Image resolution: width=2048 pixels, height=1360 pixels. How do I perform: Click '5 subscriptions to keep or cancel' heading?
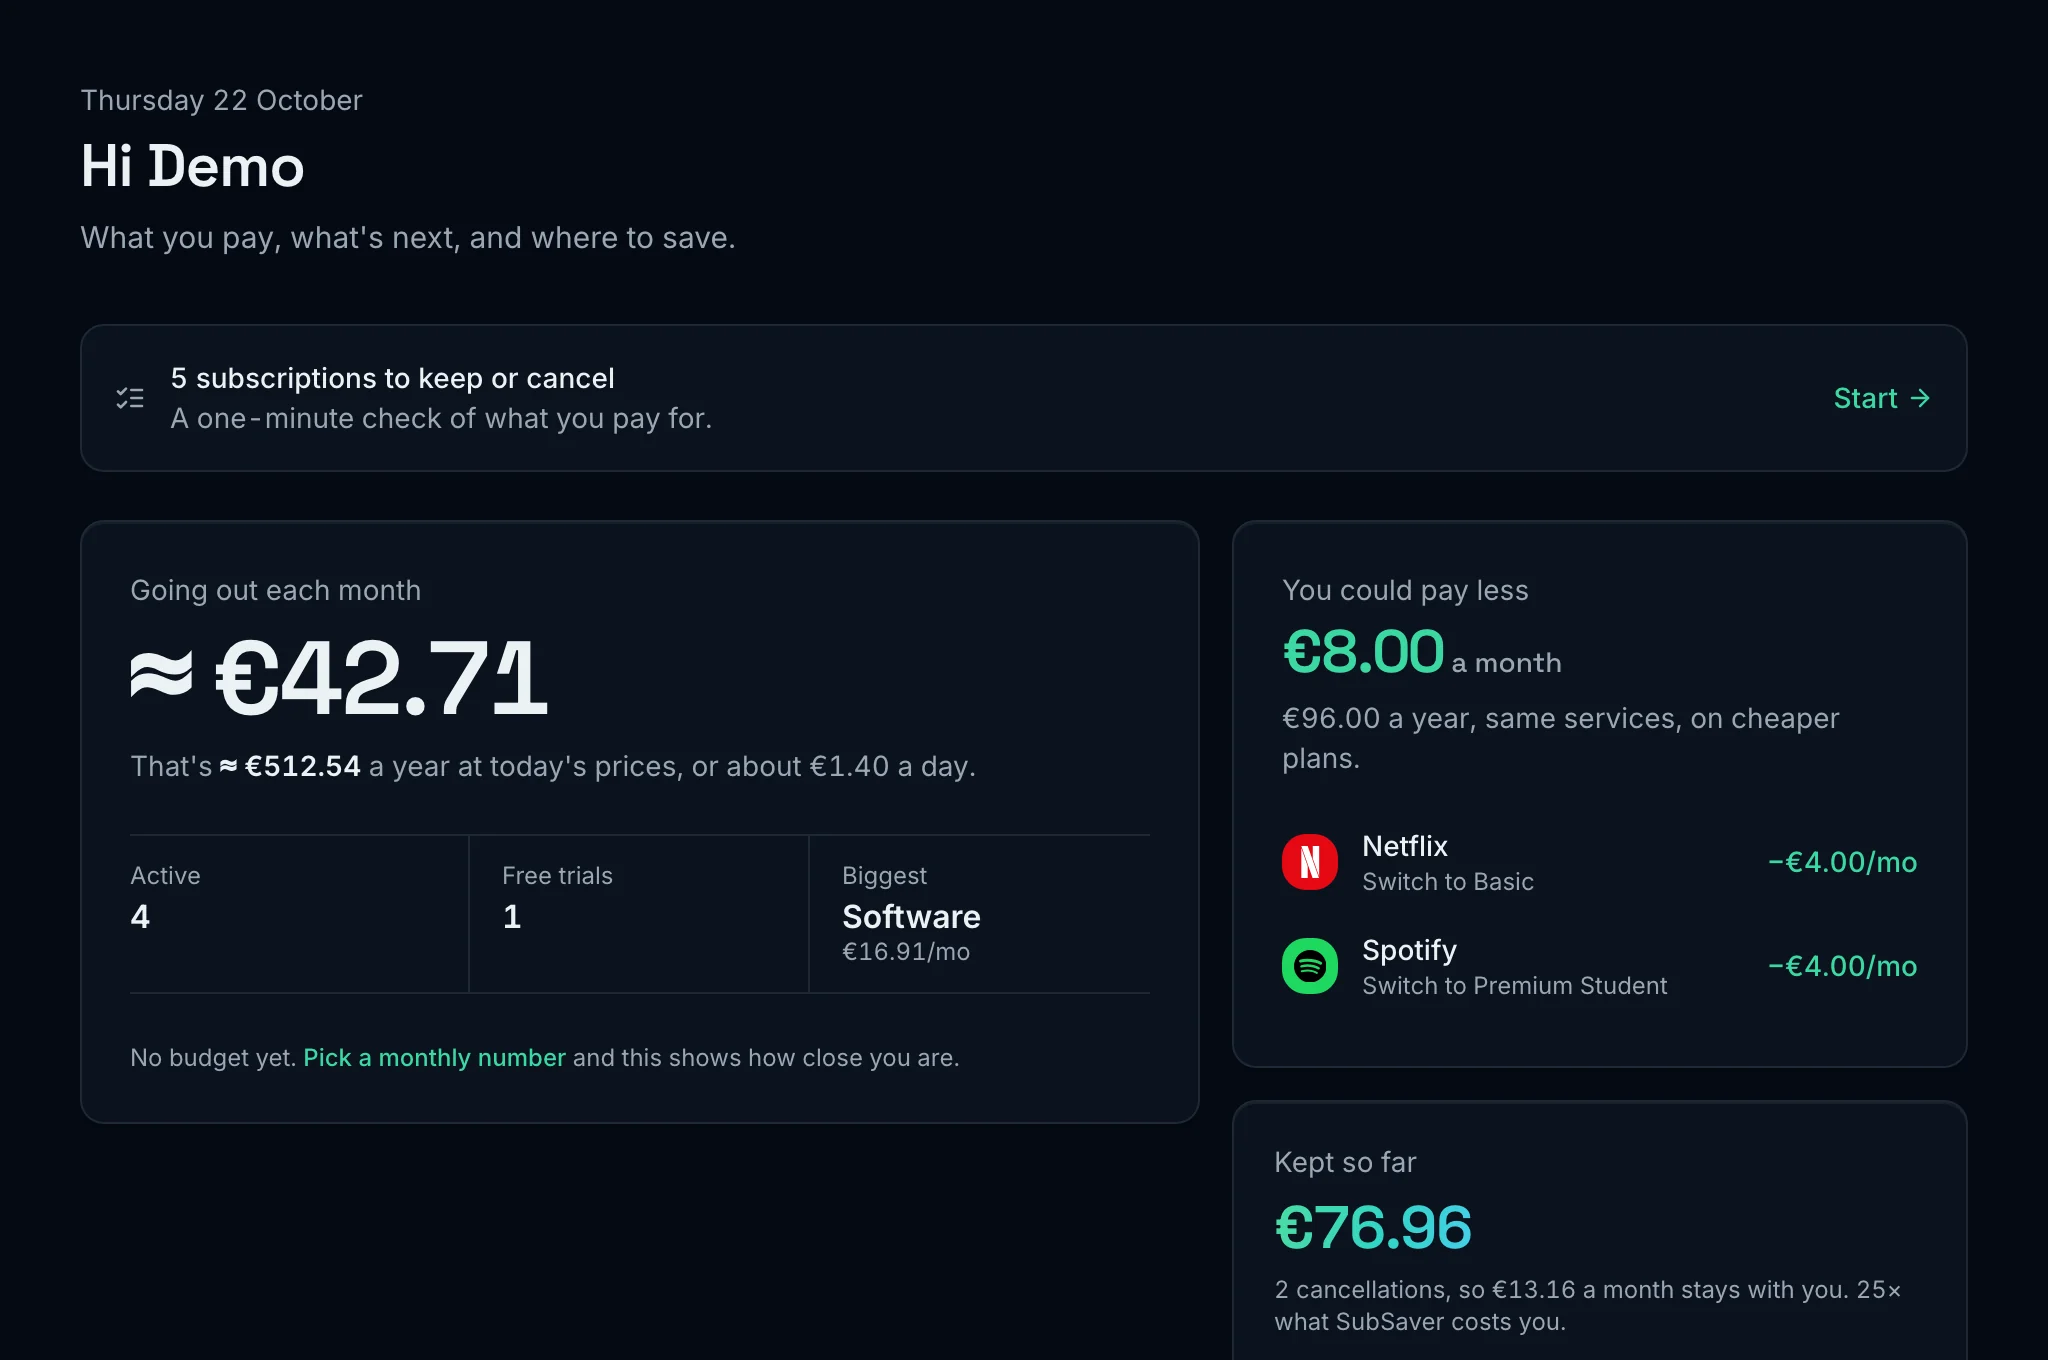coord(392,378)
